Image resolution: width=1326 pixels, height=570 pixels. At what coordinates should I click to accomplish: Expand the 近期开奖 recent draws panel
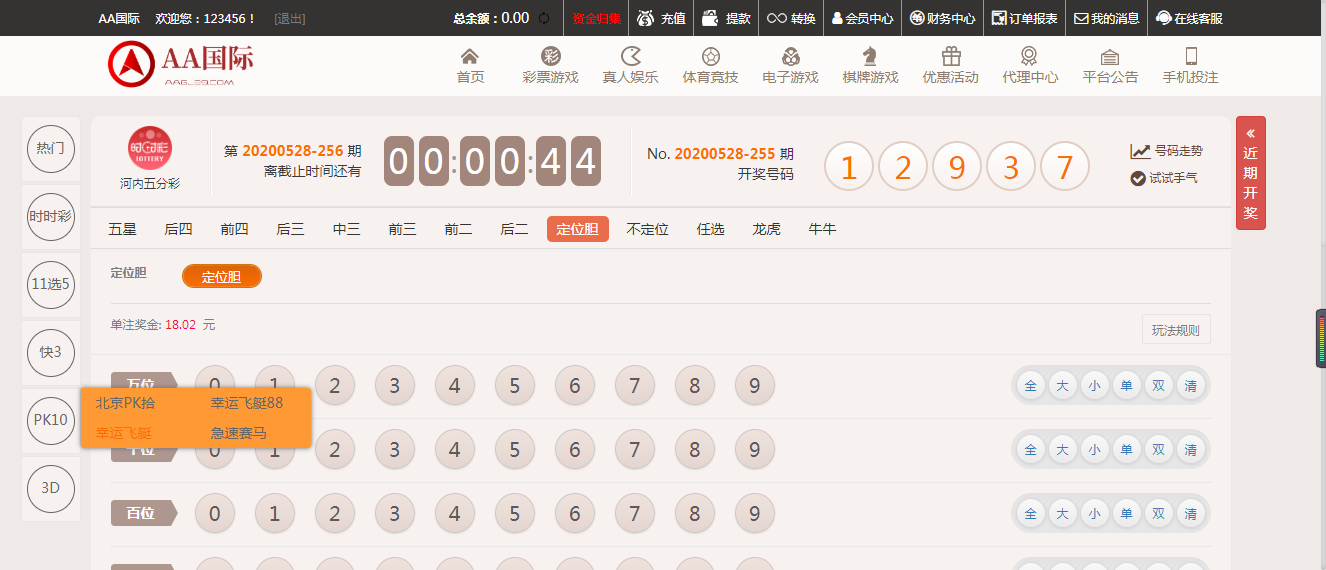1250,173
